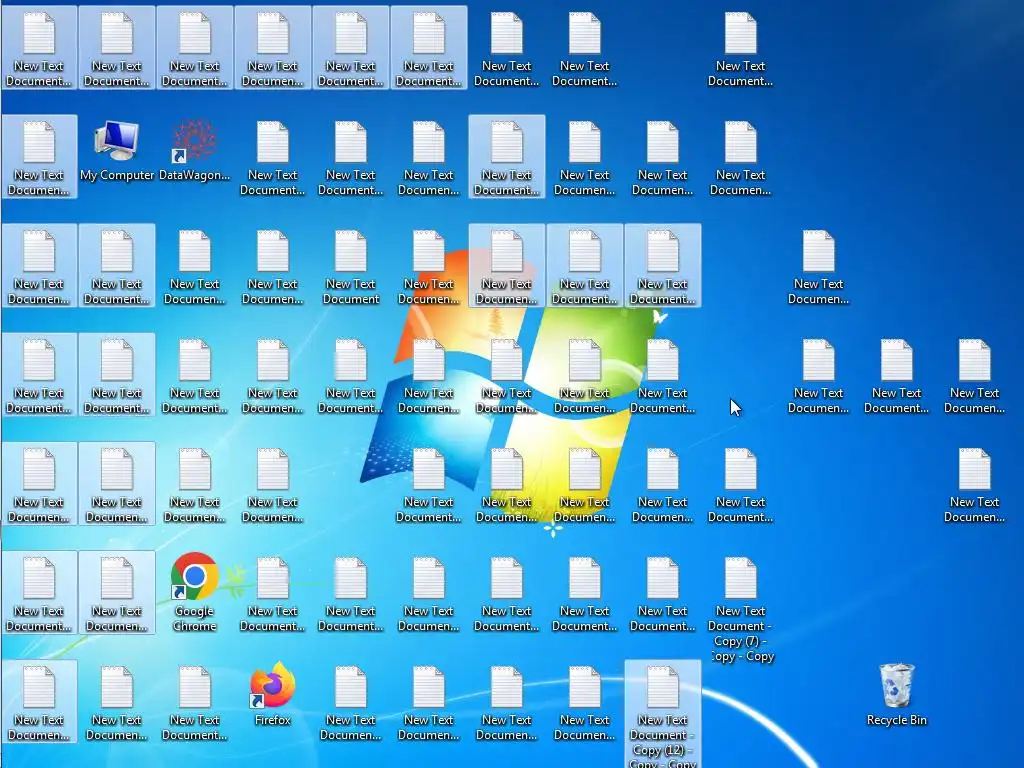Select the My Computer desktop icon
Viewport: 1024px width, 768px height.
click(x=117, y=152)
